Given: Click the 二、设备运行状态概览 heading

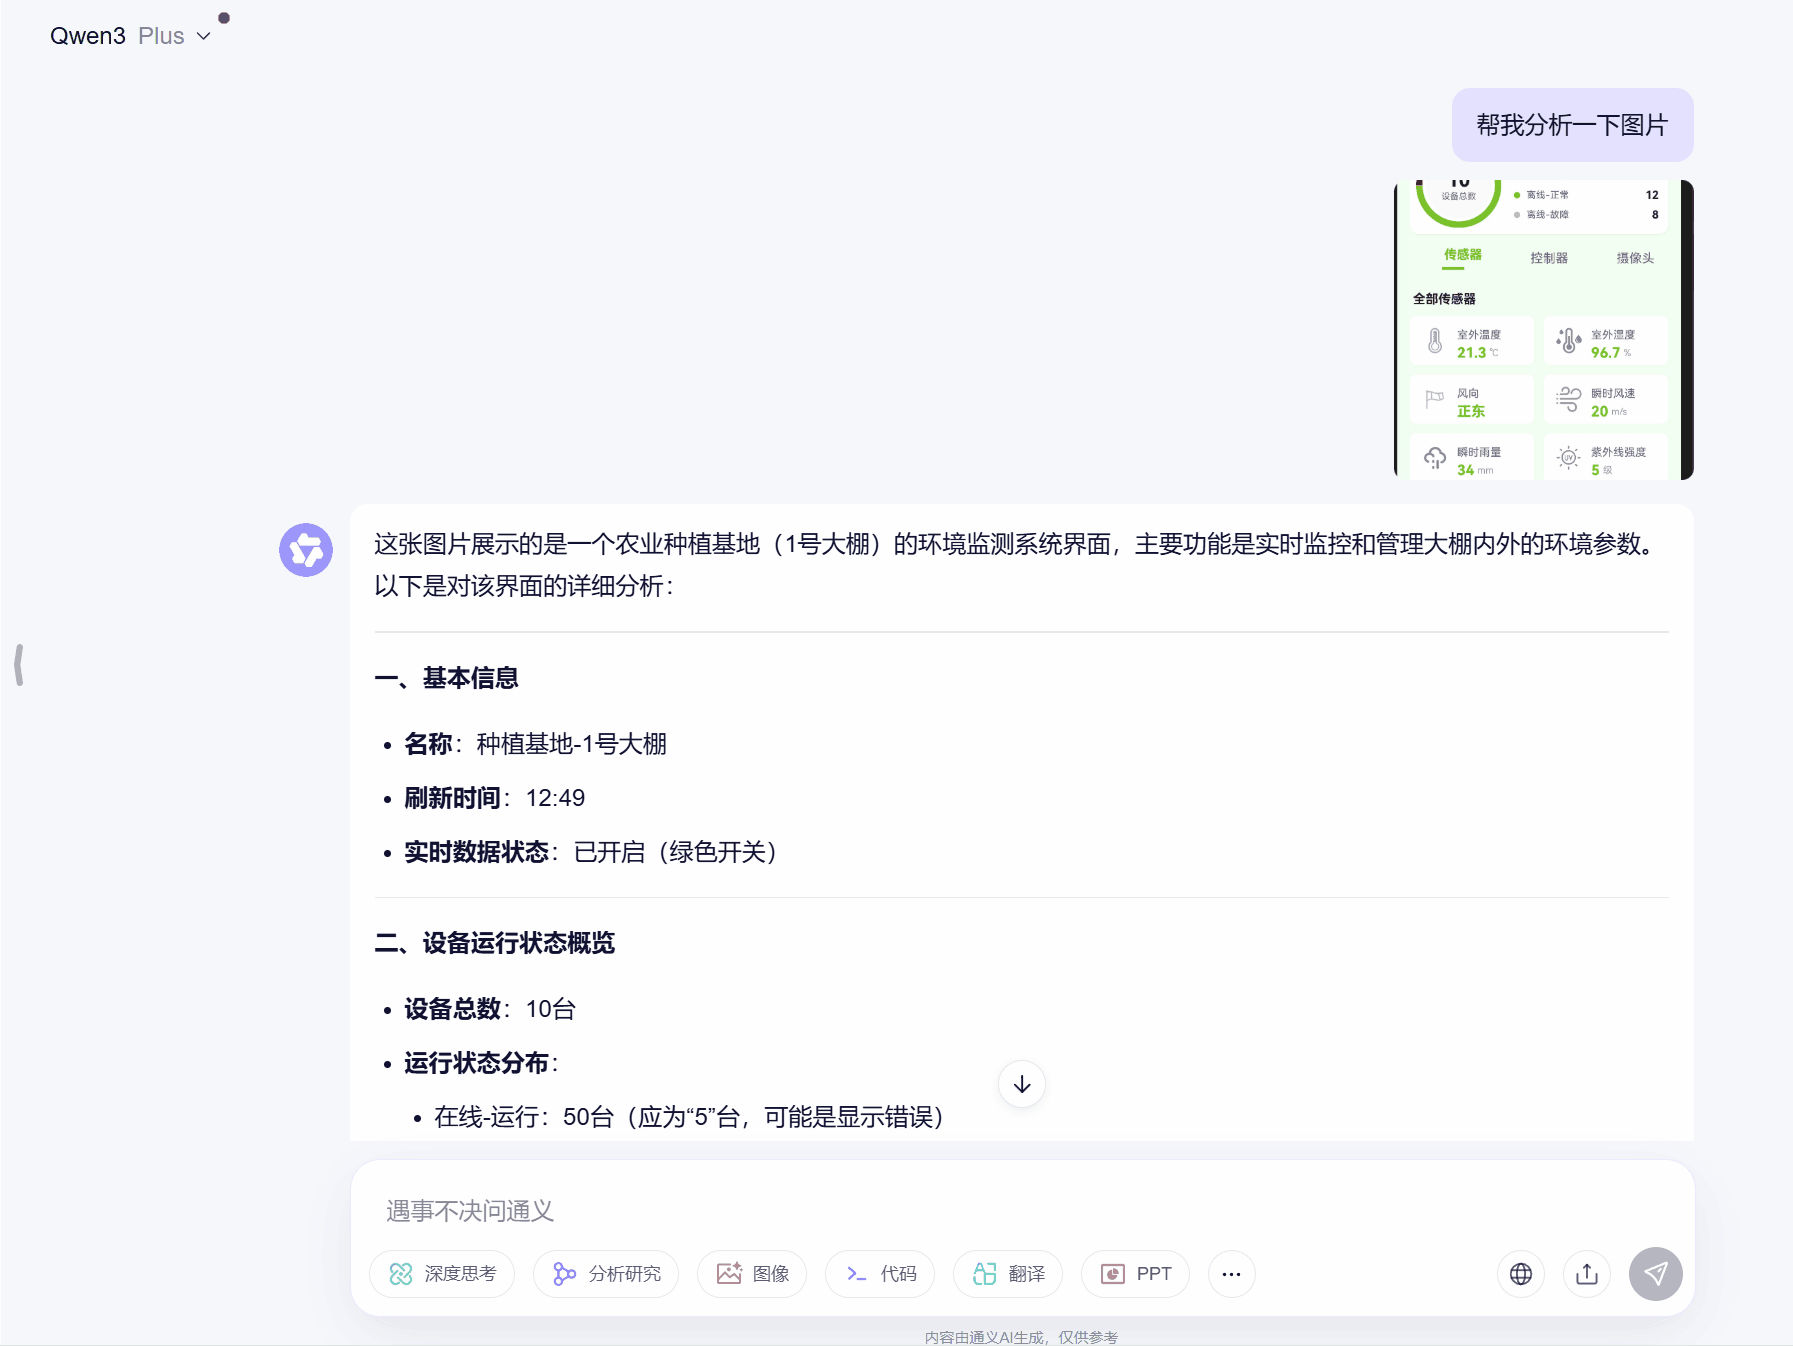Looking at the screenshot, I should click(494, 943).
